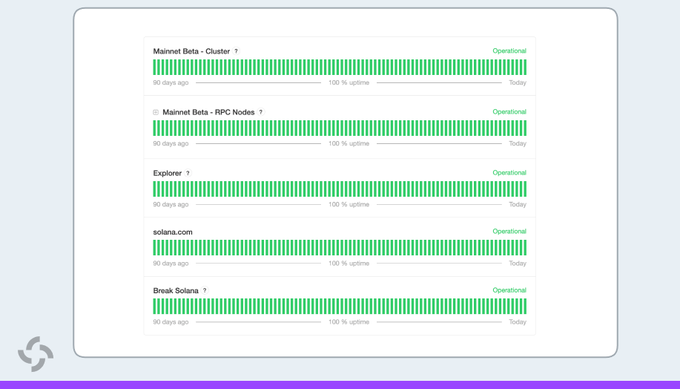Select the Break Solana component title
Viewport: 680px width, 389px height.
pos(176,291)
